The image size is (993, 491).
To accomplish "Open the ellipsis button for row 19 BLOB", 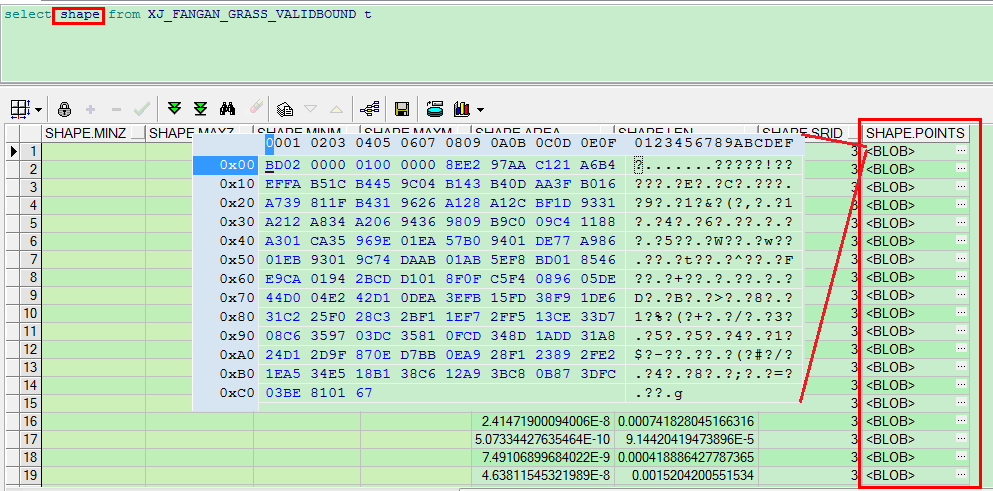I will (961, 475).
